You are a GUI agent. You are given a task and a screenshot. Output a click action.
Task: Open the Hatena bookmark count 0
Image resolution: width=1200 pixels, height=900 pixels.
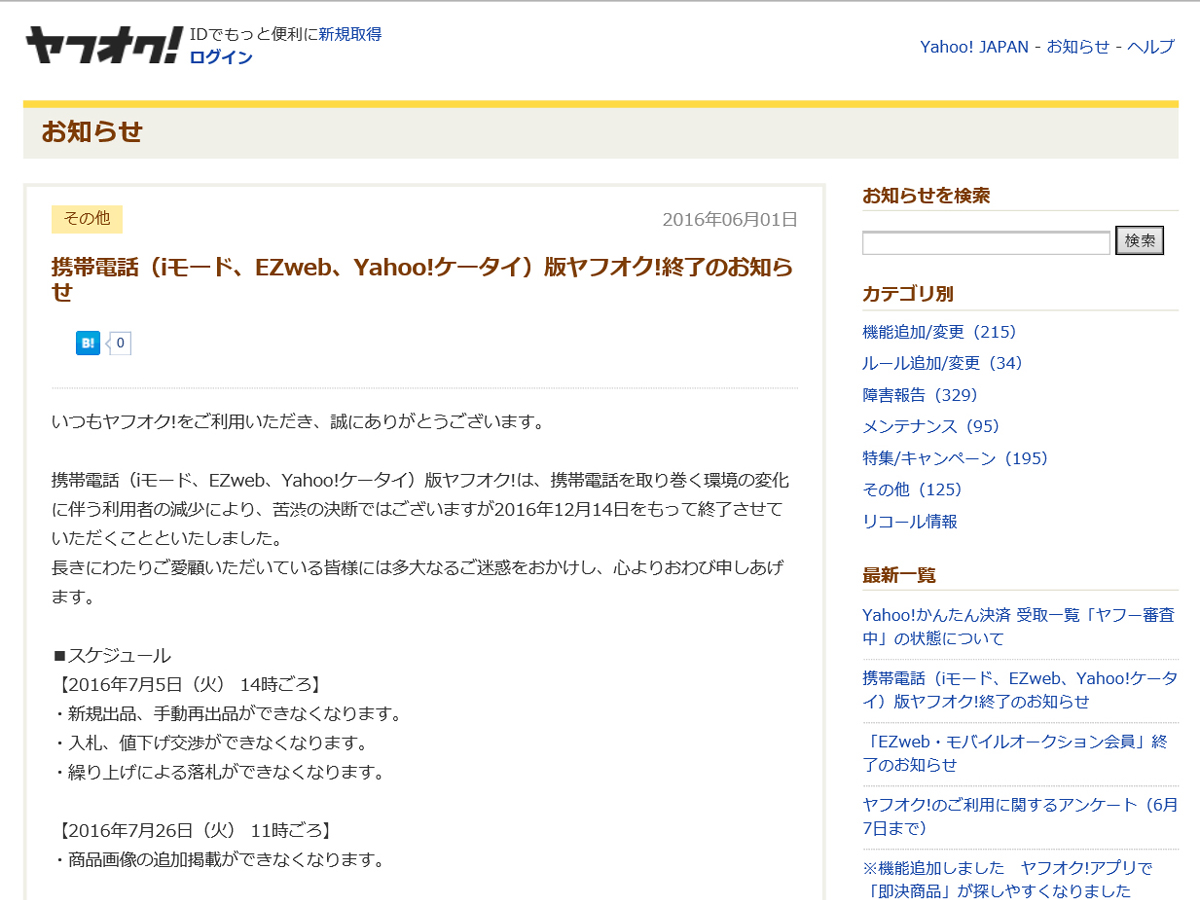pyautogui.click(x=119, y=343)
